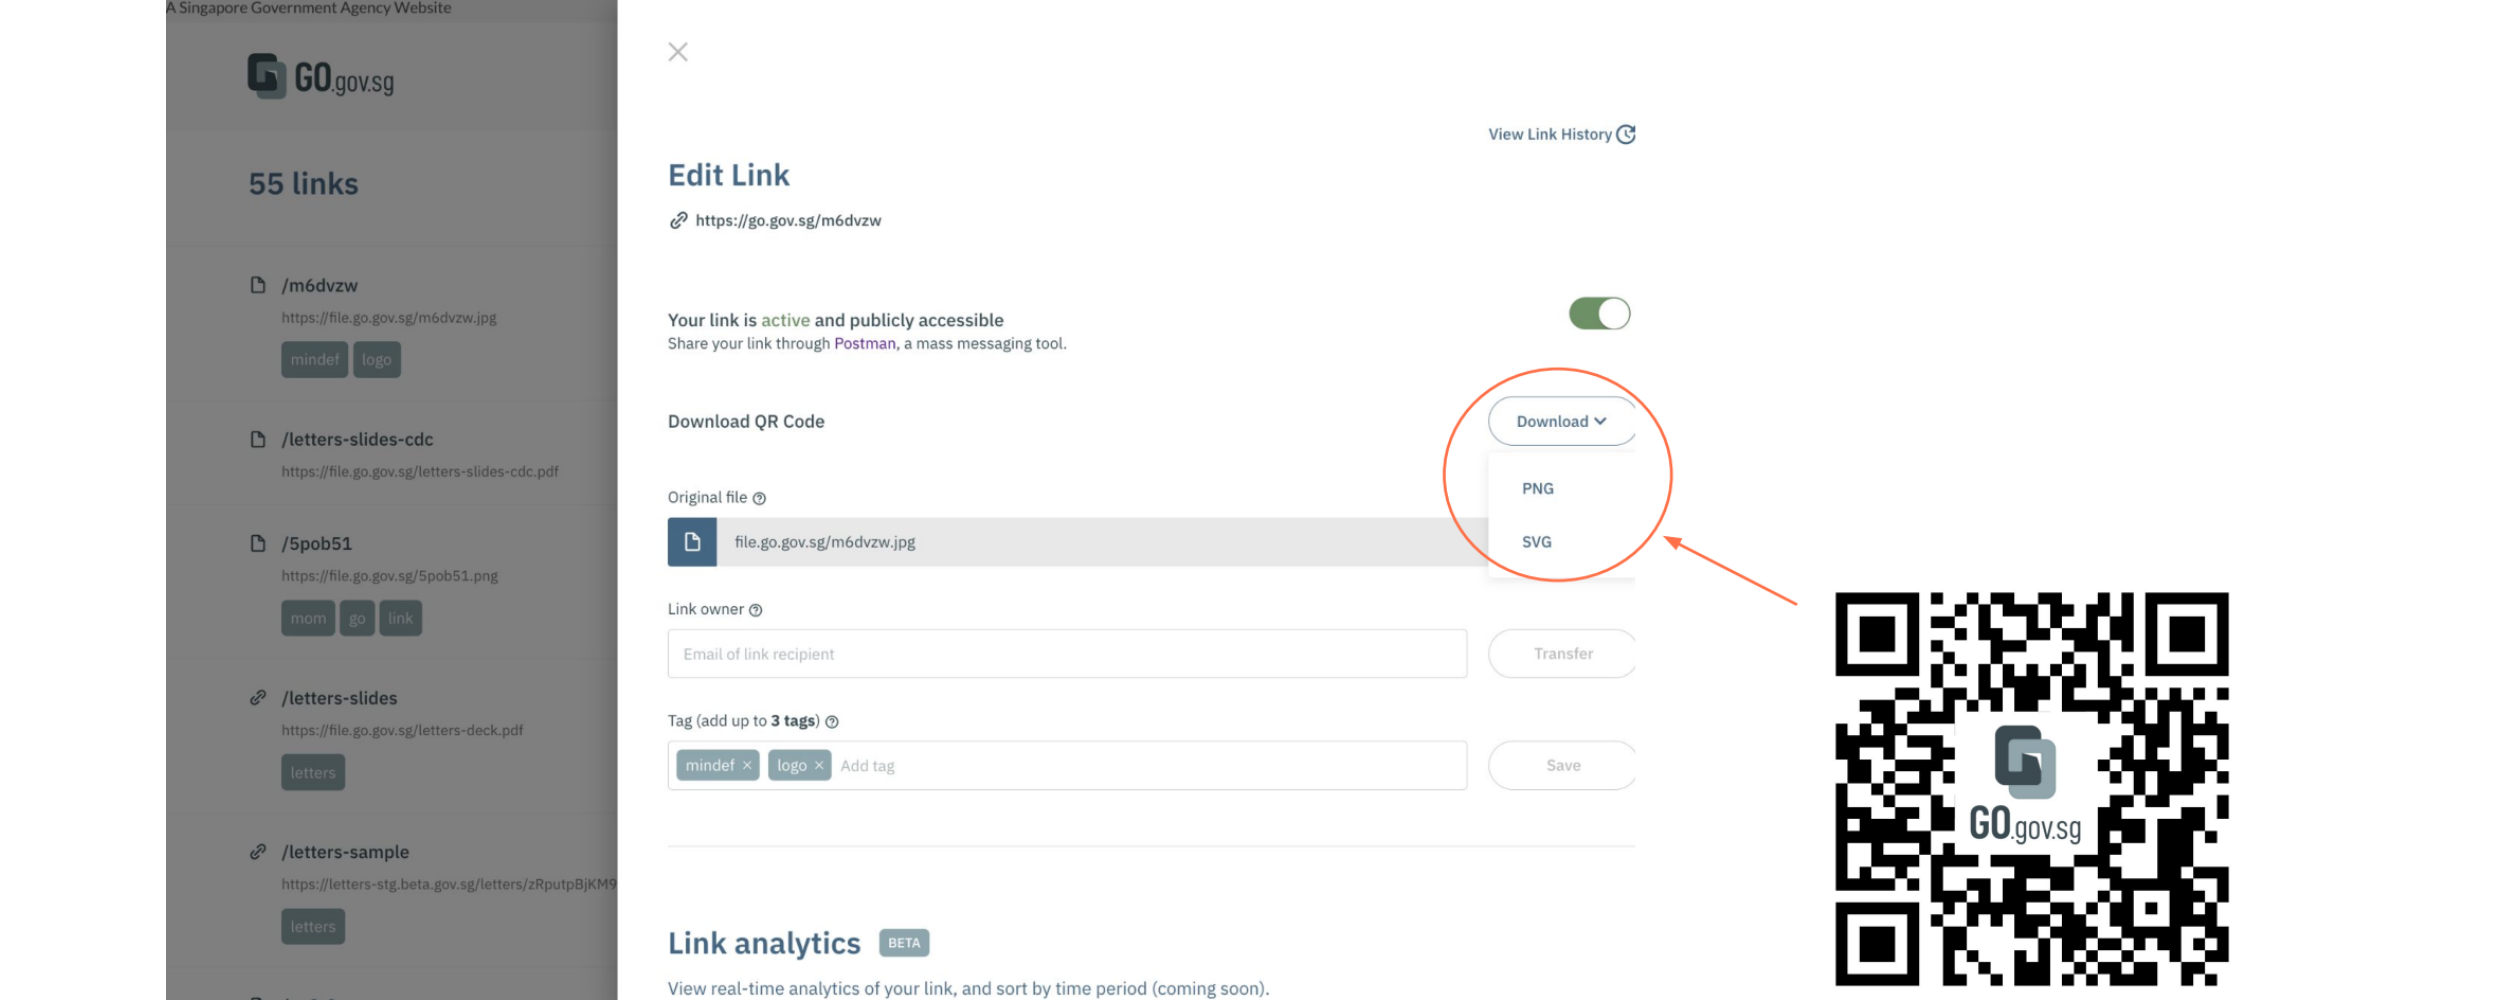The height and width of the screenshot is (1000, 2500).
Task: Focus Email of link recipient field
Action: [1067, 654]
